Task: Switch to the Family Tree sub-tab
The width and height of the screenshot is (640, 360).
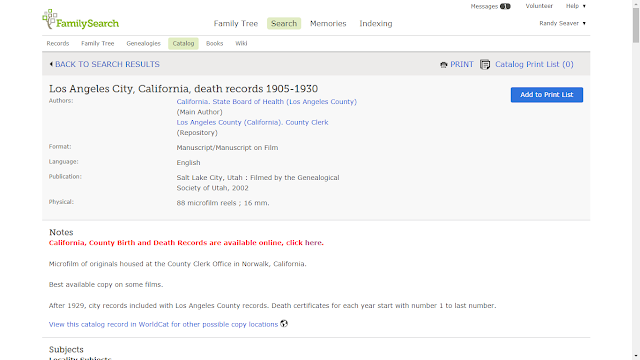Action: point(98,43)
